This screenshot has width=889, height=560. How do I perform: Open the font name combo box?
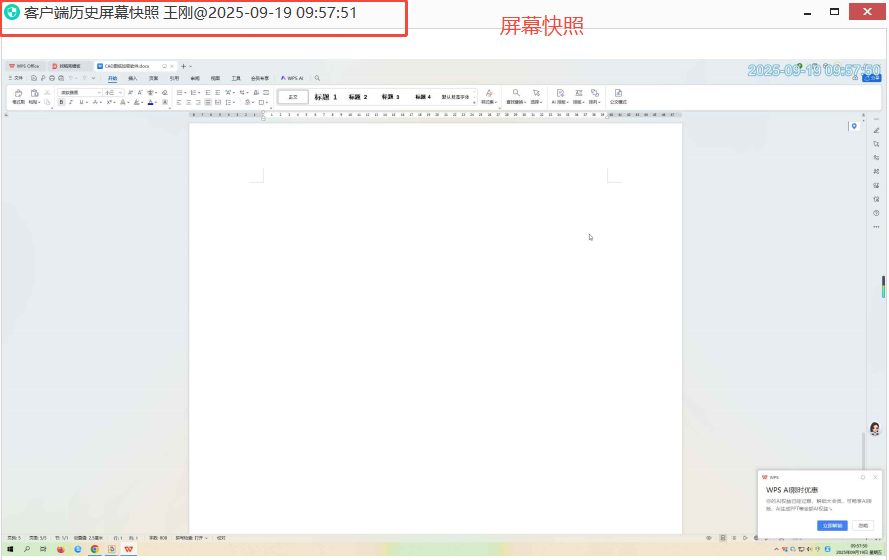80,92
